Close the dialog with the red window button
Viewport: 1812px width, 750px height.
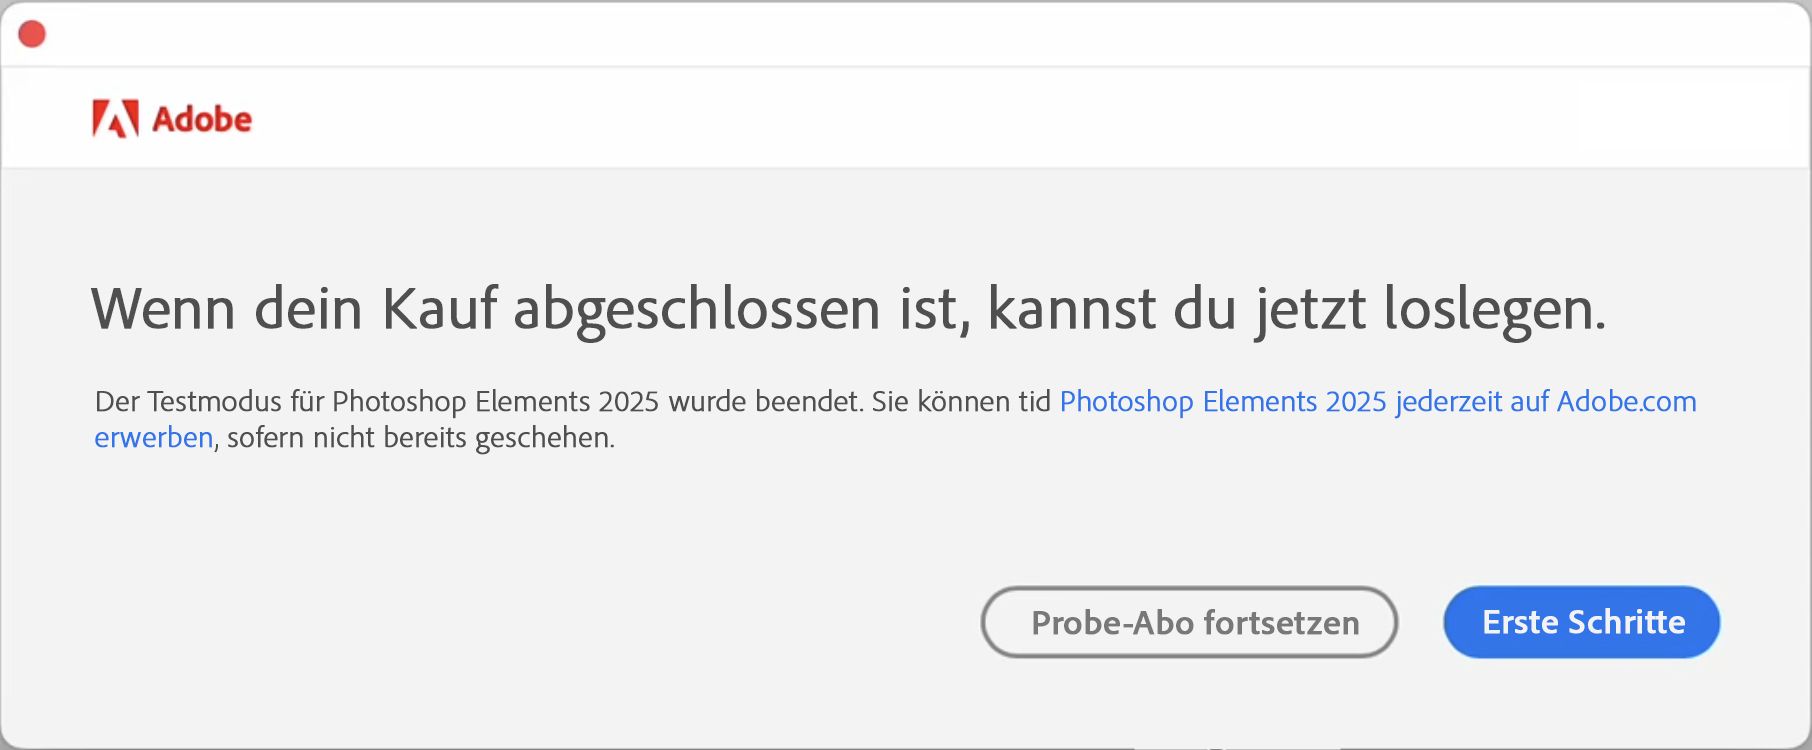click(32, 34)
